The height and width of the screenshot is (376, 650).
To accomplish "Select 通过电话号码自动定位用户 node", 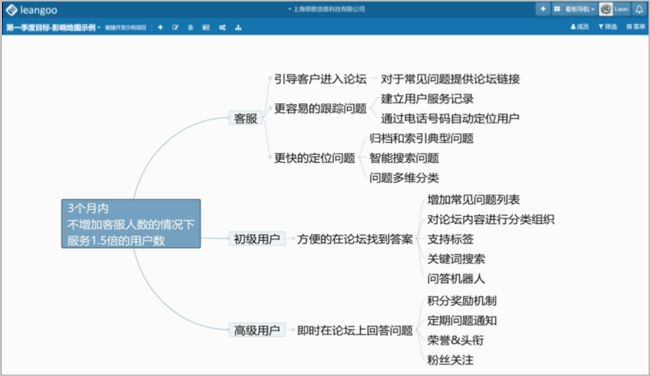I will coord(450,119).
